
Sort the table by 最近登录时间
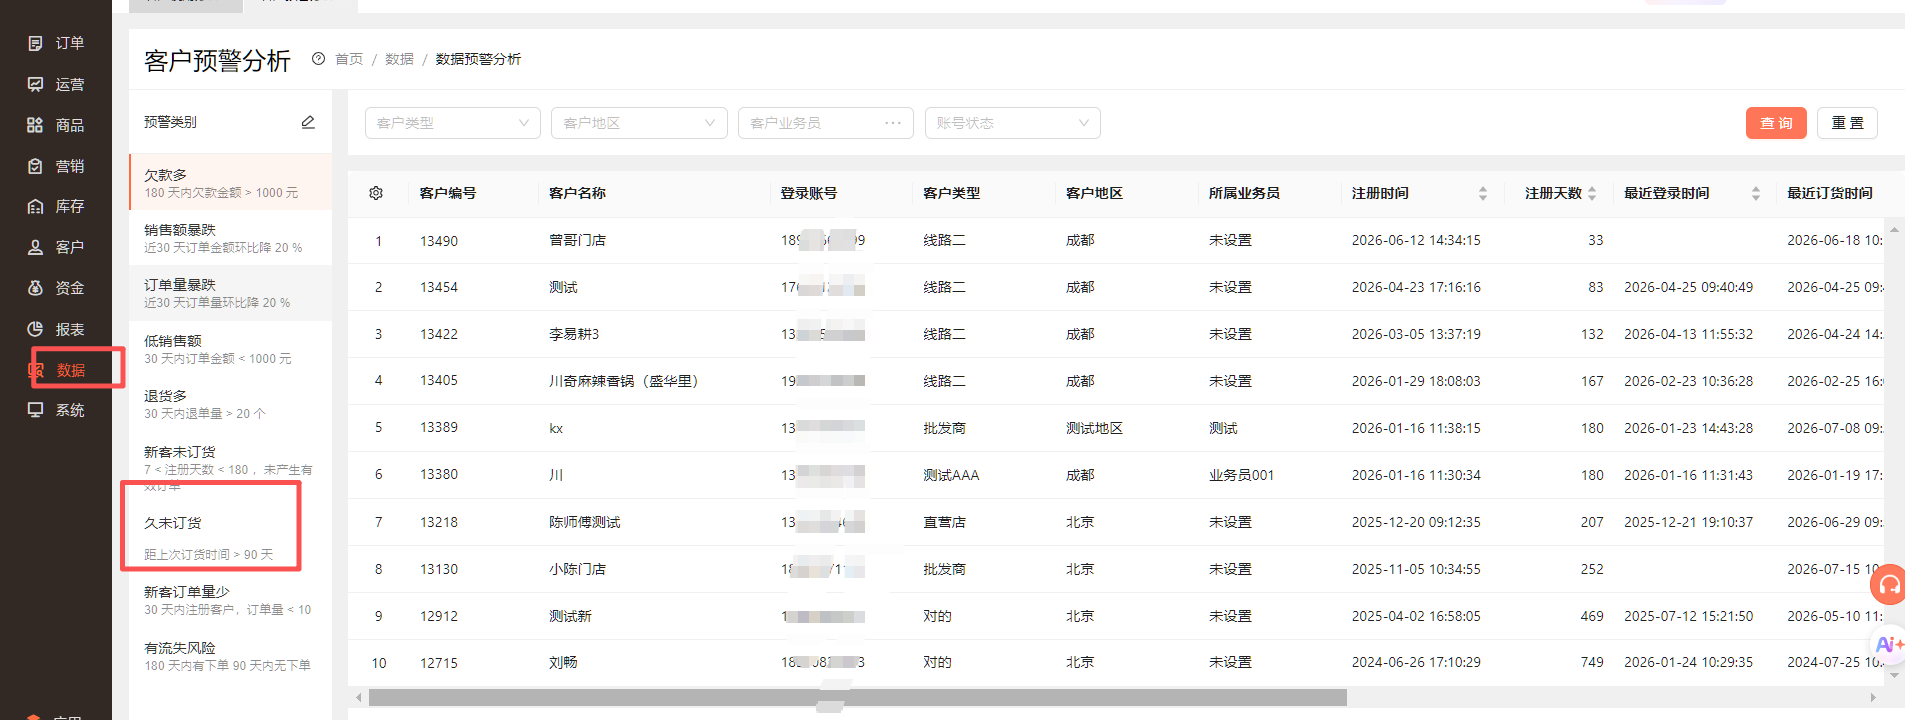click(x=1756, y=193)
